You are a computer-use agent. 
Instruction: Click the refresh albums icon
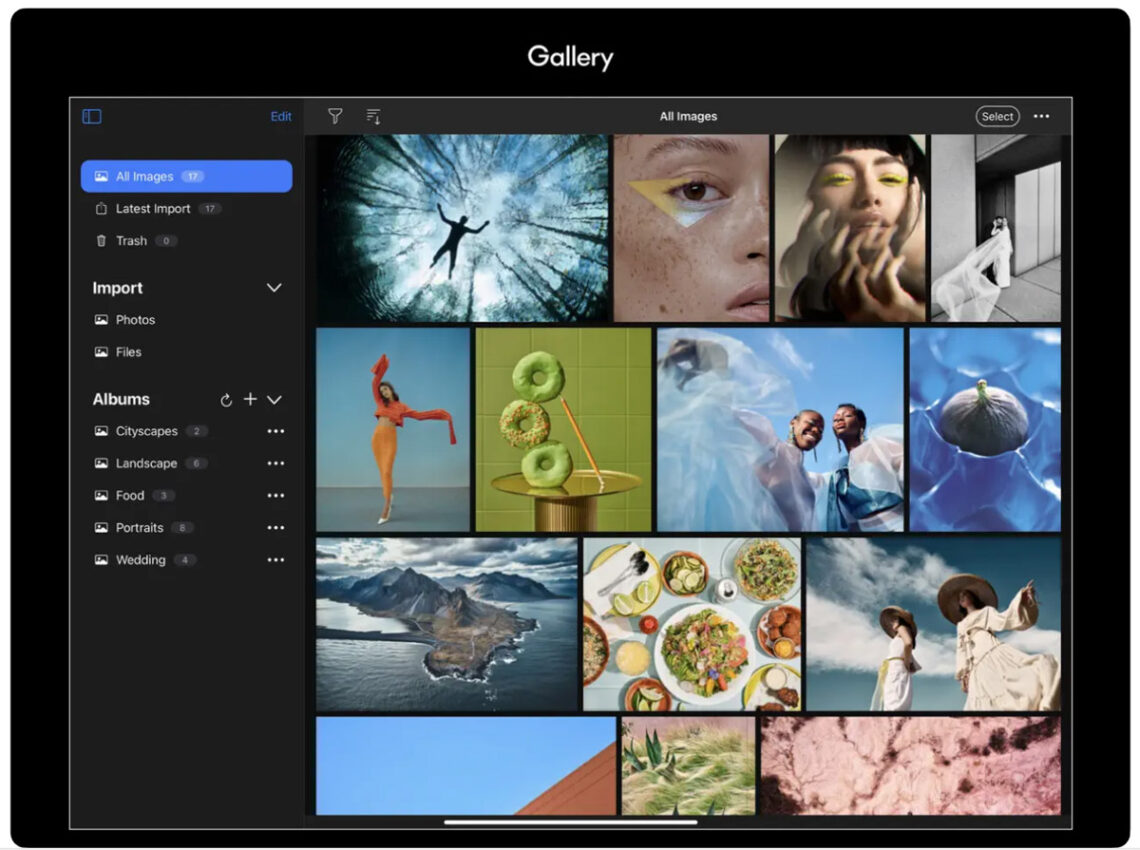tap(226, 400)
